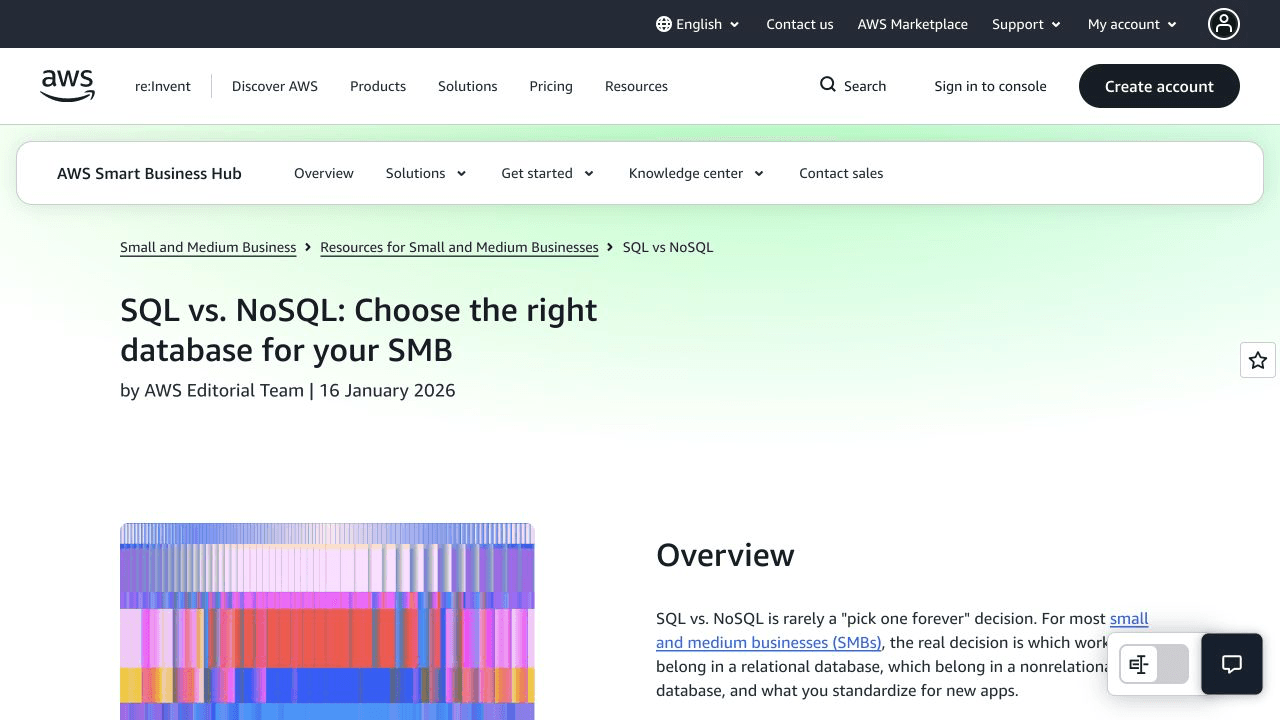This screenshot has width=1280, height=720.
Task: Click the Search label in header
Action: [865, 86]
